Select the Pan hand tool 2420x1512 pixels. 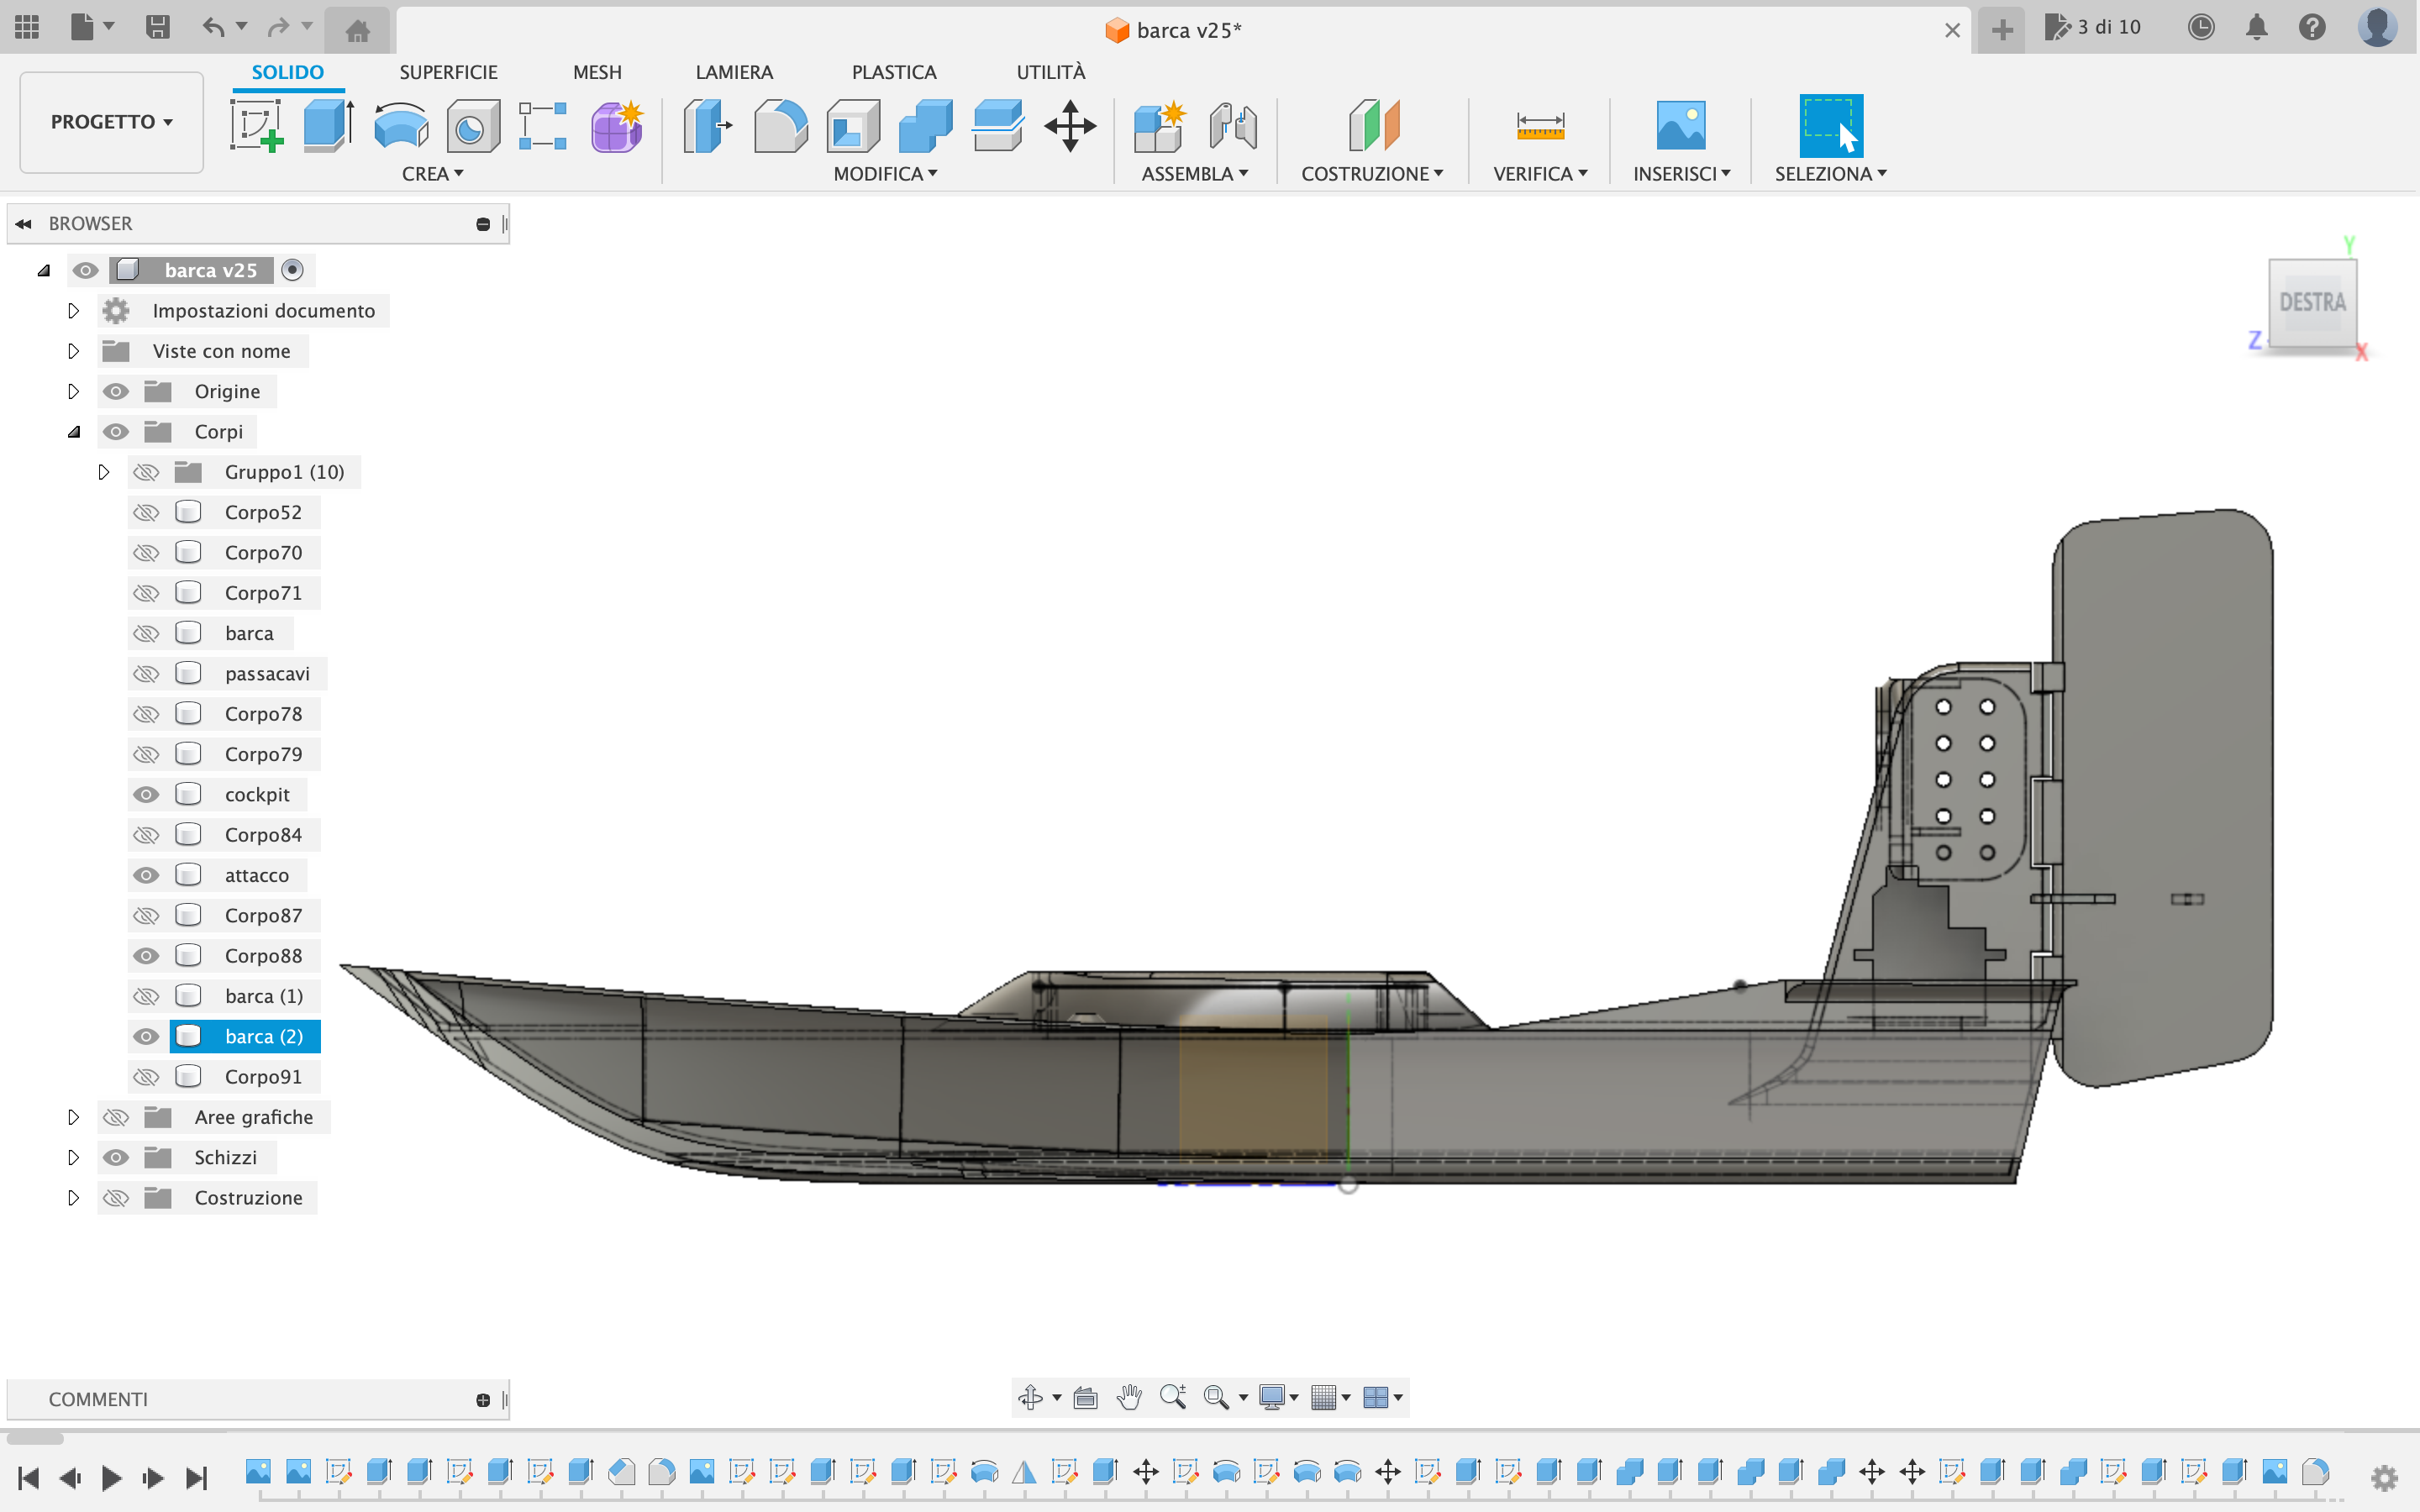pyautogui.click(x=1129, y=1397)
